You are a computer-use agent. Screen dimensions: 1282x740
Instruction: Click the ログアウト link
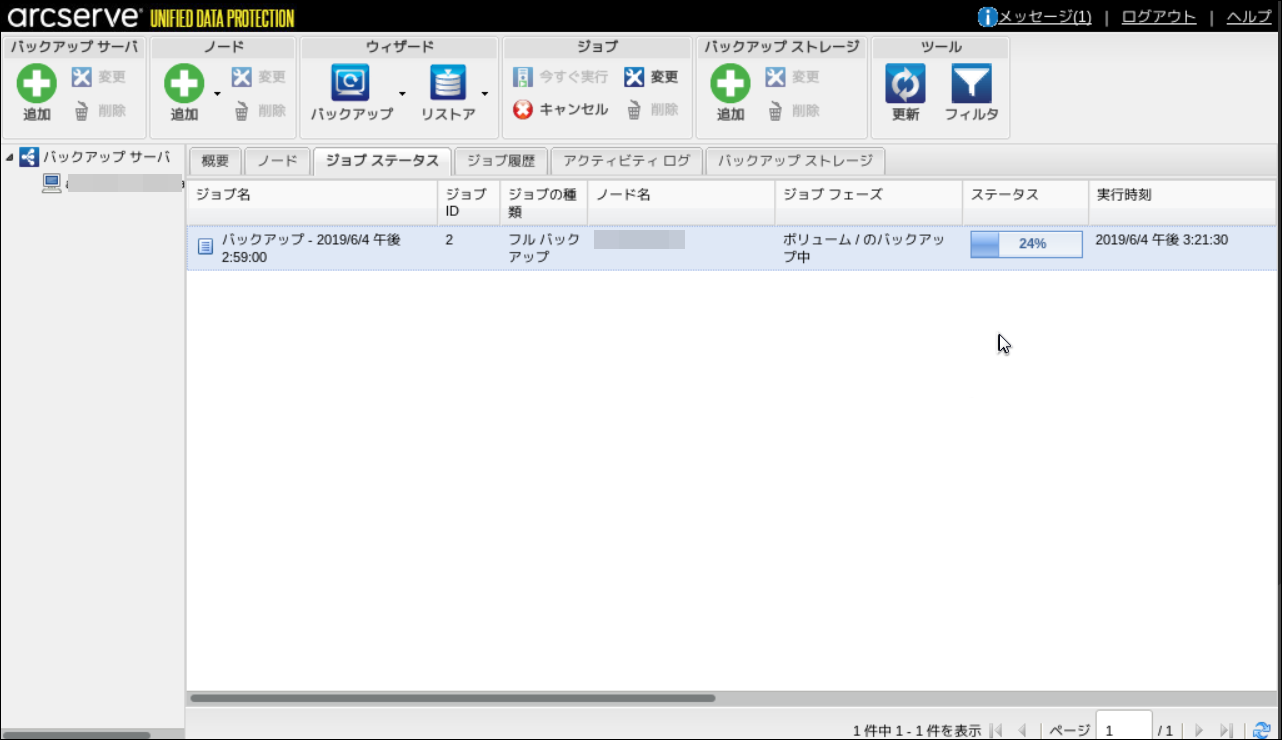[1158, 17]
